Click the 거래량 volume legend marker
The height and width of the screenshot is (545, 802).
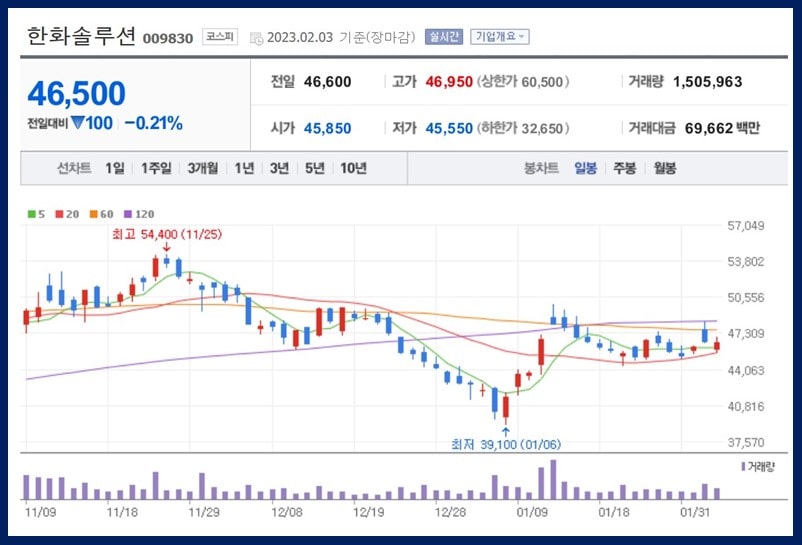coord(743,467)
